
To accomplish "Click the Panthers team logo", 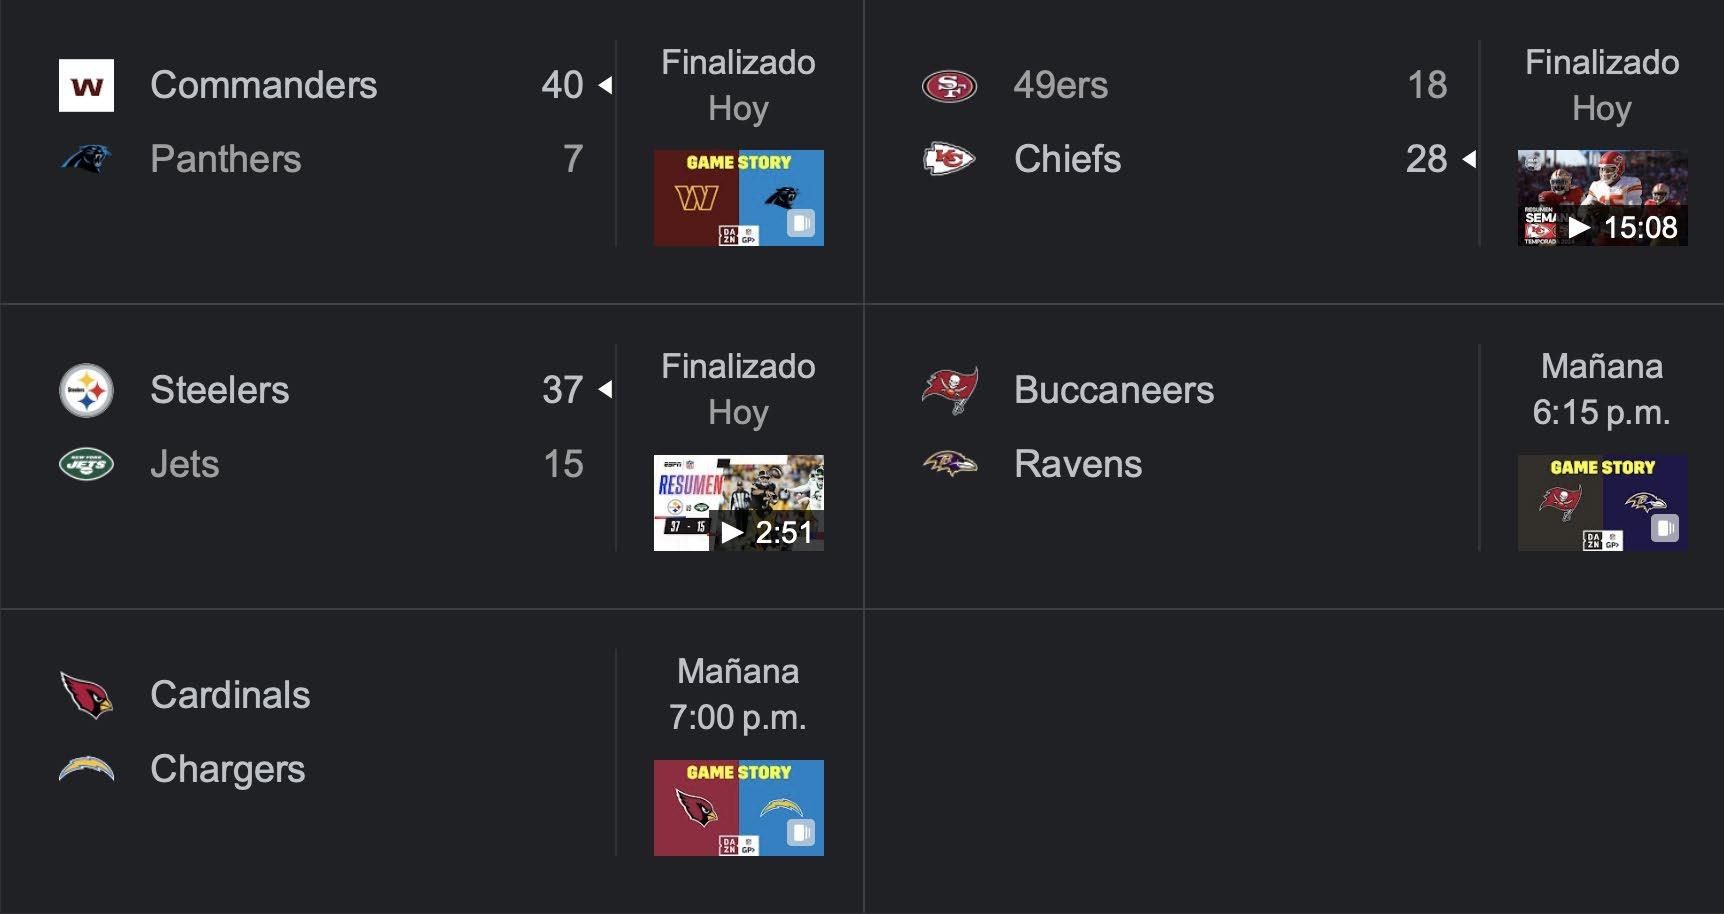I will click(x=86, y=159).
